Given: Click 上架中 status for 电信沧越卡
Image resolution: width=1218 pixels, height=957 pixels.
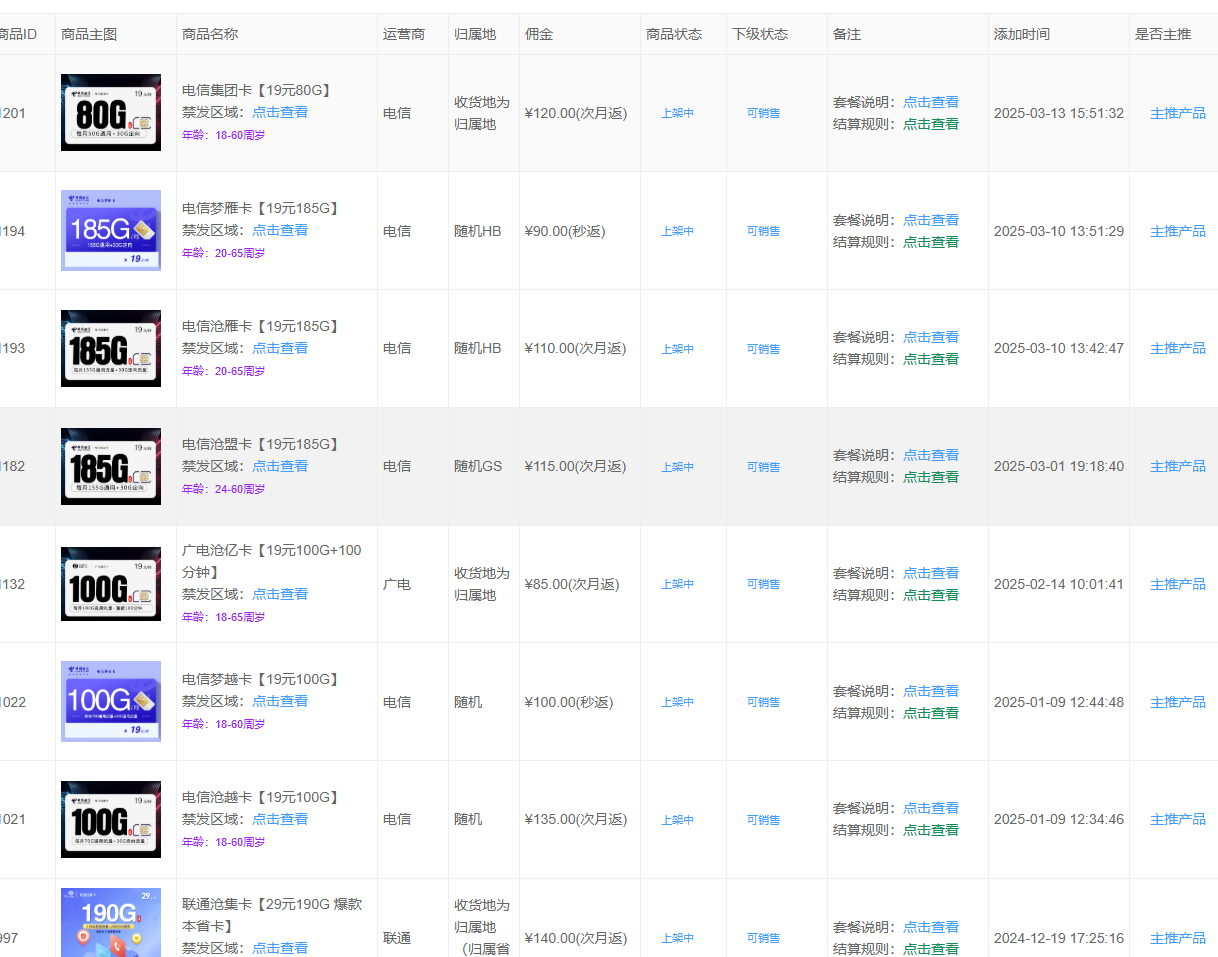Looking at the screenshot, I should [678, 820].
